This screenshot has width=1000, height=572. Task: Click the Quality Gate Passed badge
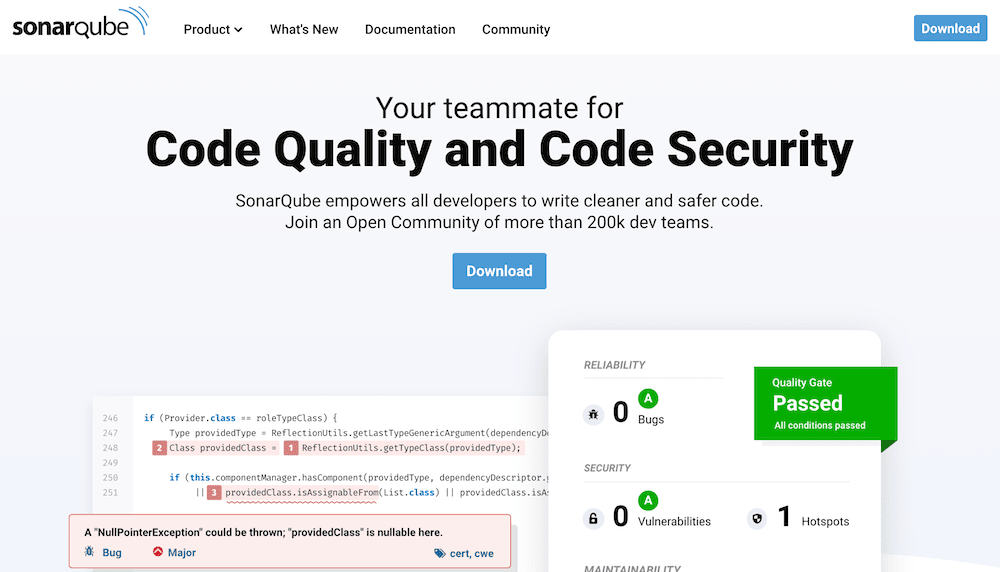pyautogui.click(x=825, y=404)
